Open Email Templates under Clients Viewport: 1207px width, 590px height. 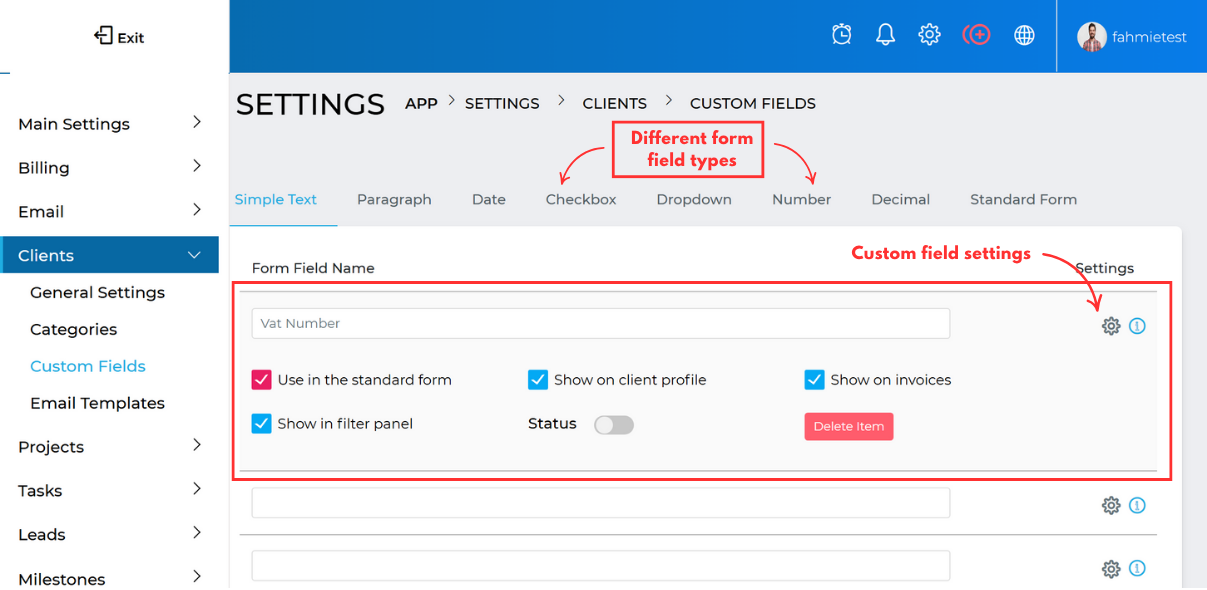[x=97, y=403]
